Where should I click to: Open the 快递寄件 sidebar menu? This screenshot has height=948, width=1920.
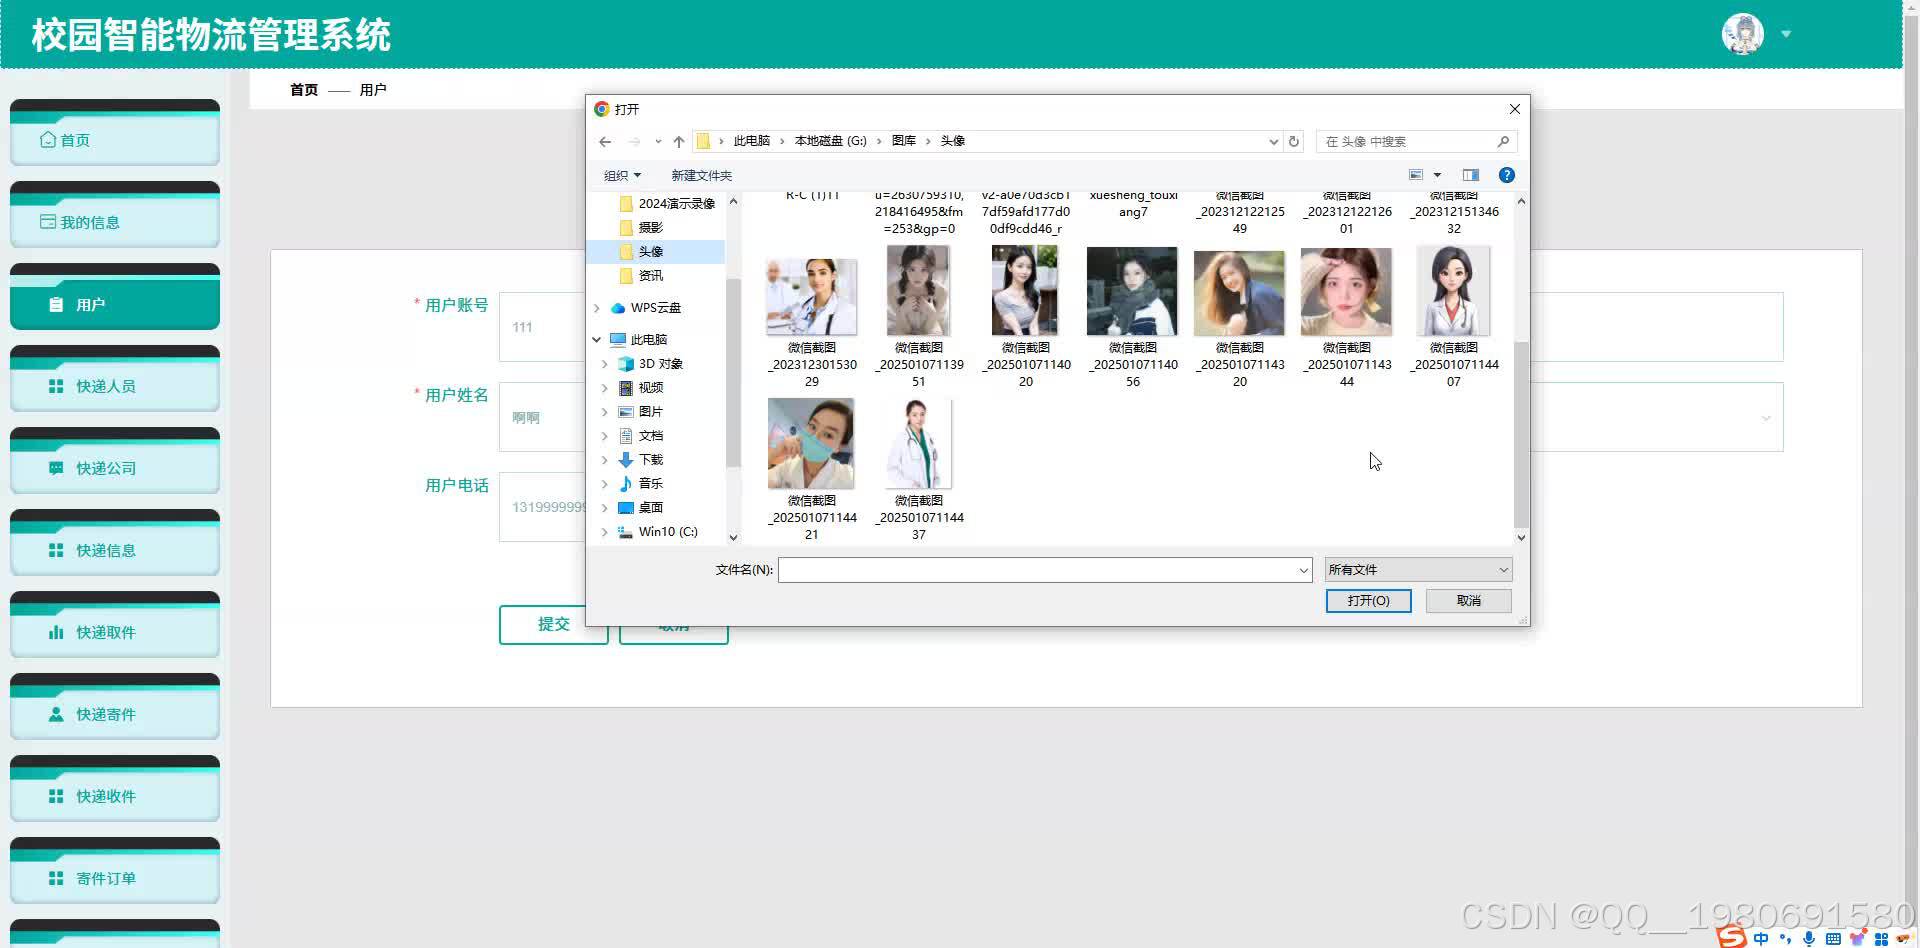115,707
